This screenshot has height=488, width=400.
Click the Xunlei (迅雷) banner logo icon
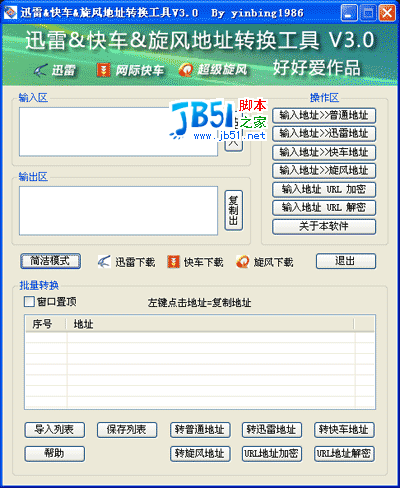[40, 70]
